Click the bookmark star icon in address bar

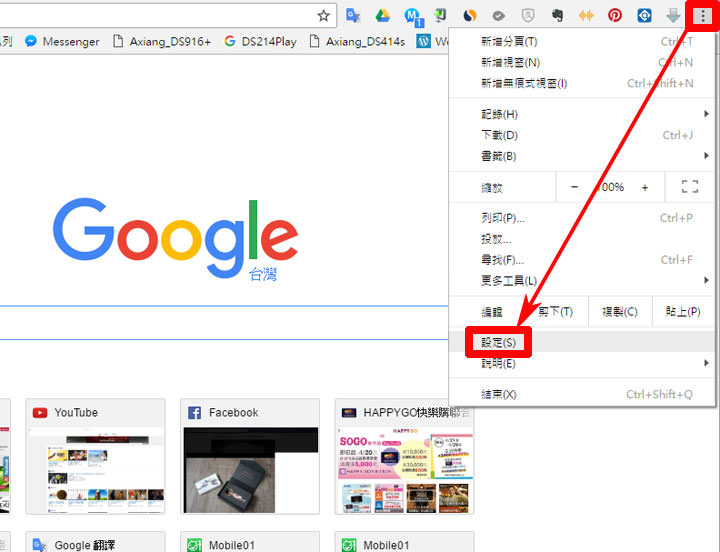pos(323,15)
